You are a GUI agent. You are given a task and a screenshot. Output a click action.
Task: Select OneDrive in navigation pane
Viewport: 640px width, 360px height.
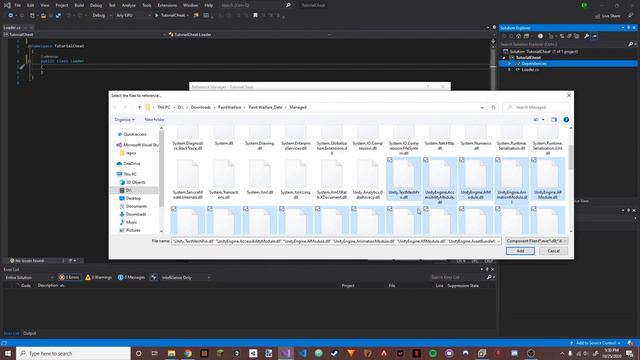(x=131, y=164)
